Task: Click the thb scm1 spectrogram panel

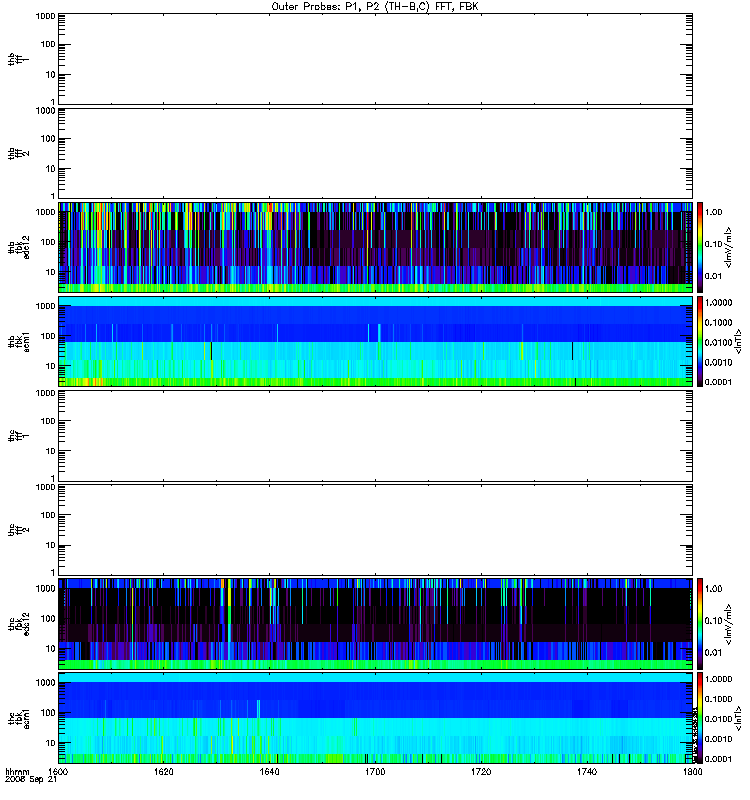Action: [x=376, y=342]
